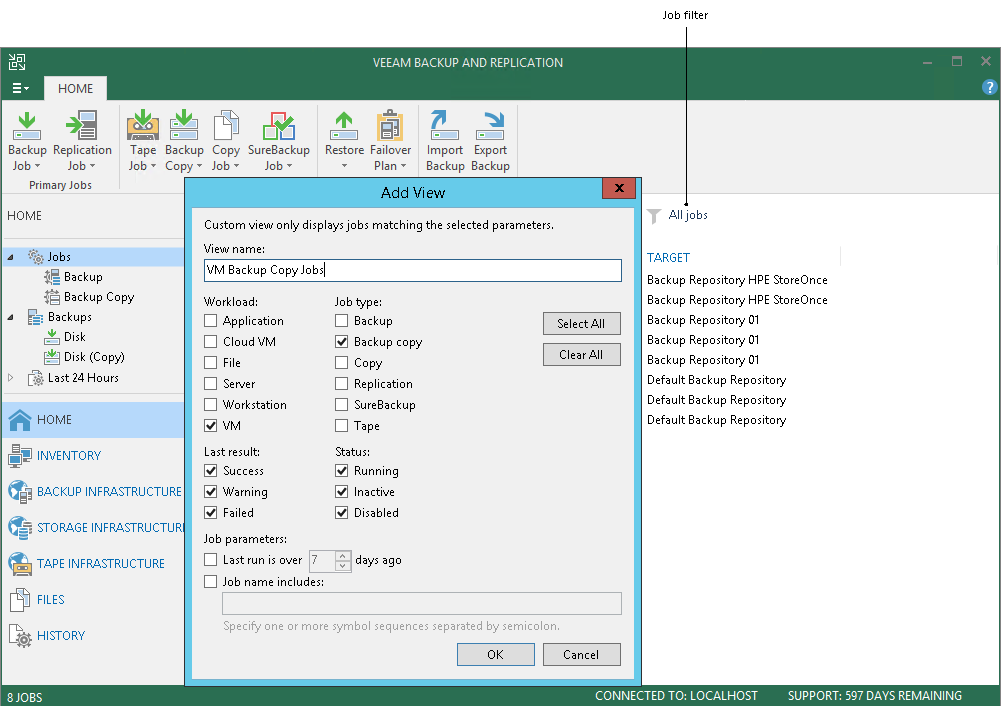Select the Disk (Copy) tree node
The height and width of the screenshot is (706, 1001).
(94, 357)
